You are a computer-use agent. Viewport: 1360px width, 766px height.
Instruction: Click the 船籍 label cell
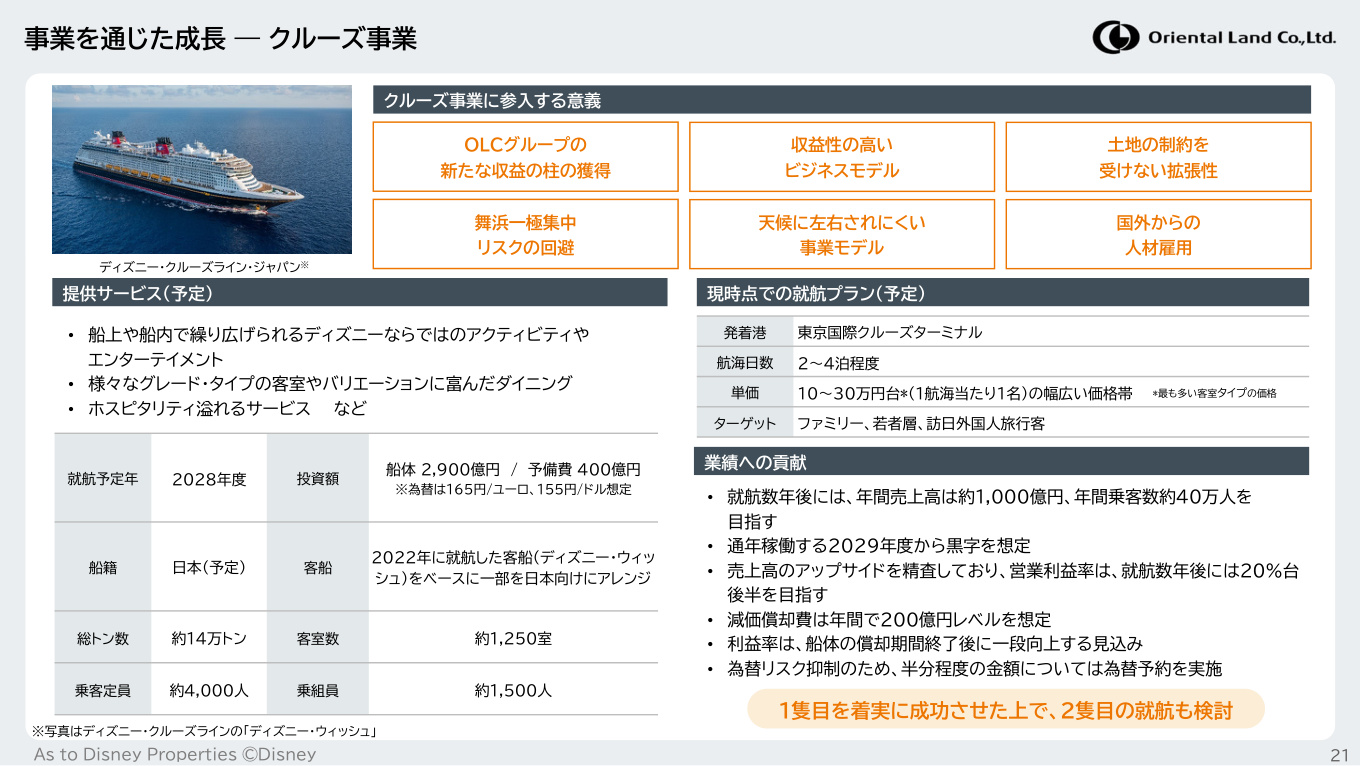[103, 567]
